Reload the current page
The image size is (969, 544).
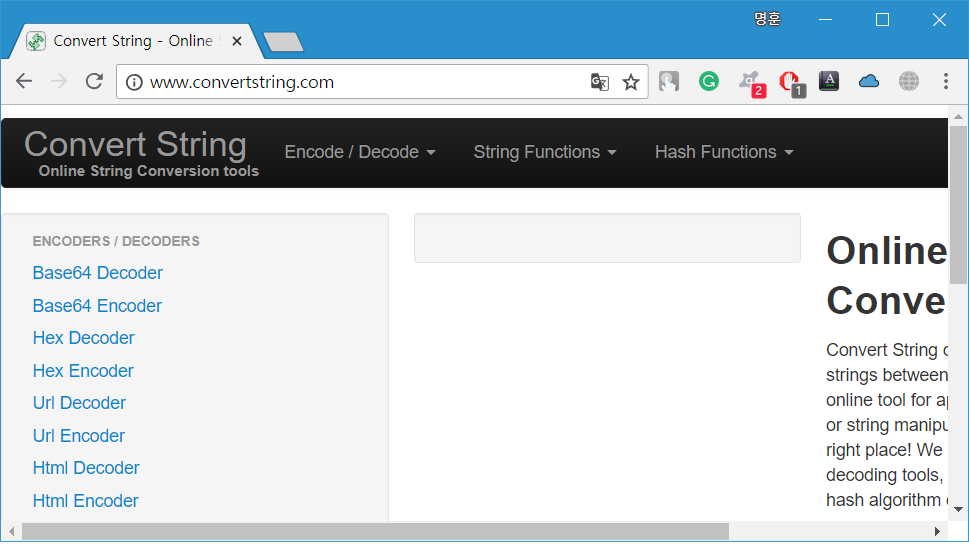(x=94, y=81)
